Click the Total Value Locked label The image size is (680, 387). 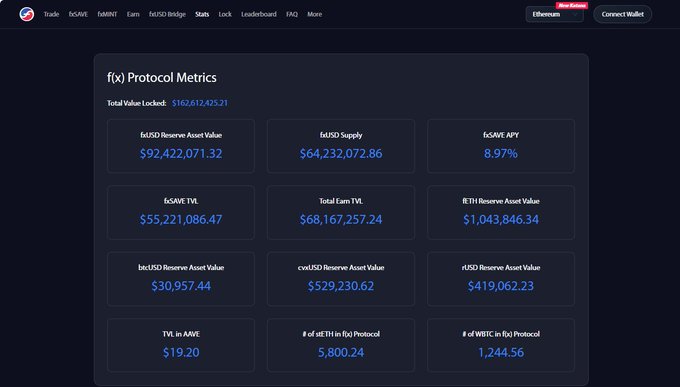pos(137,103)
